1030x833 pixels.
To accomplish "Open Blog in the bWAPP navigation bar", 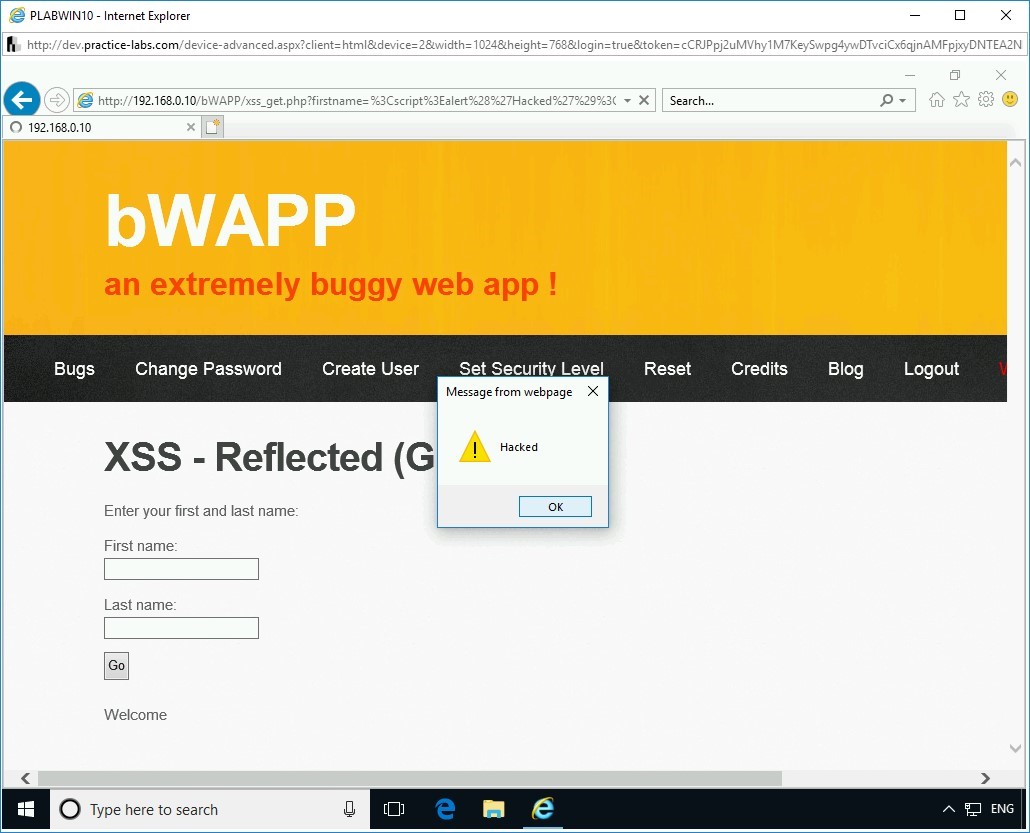I will pos(845,369).
